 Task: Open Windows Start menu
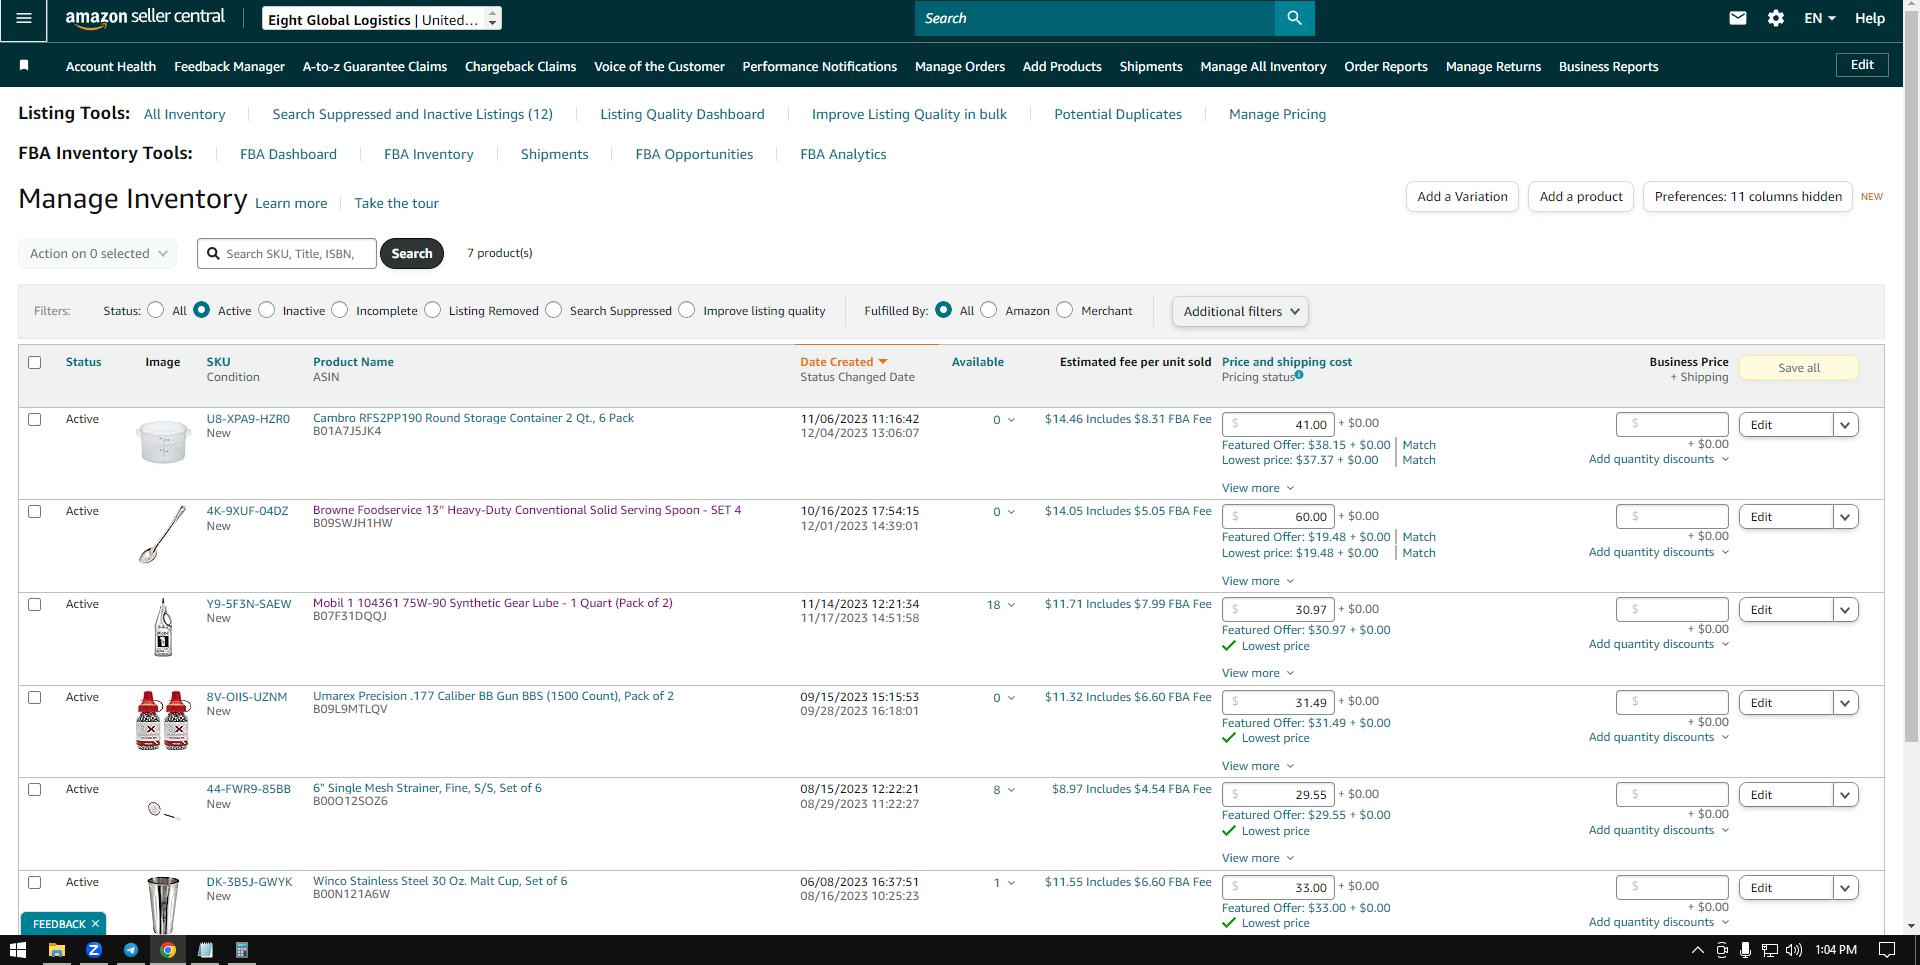pyautogui.click(x=18, y=950)
